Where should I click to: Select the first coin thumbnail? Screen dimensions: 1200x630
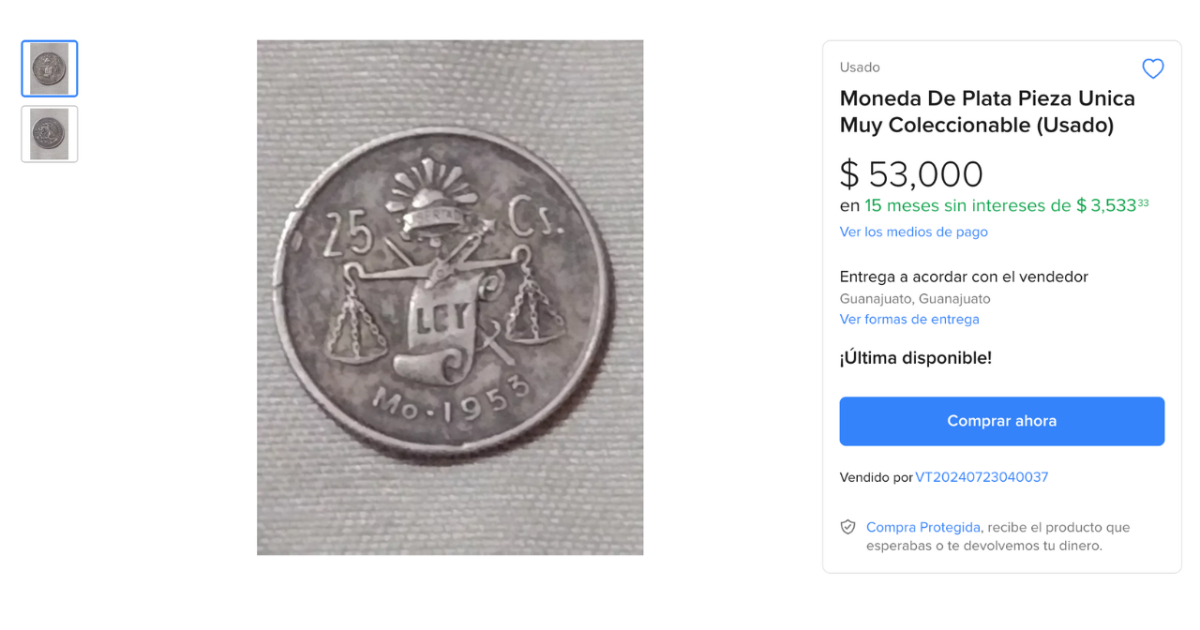click(50, 69)
